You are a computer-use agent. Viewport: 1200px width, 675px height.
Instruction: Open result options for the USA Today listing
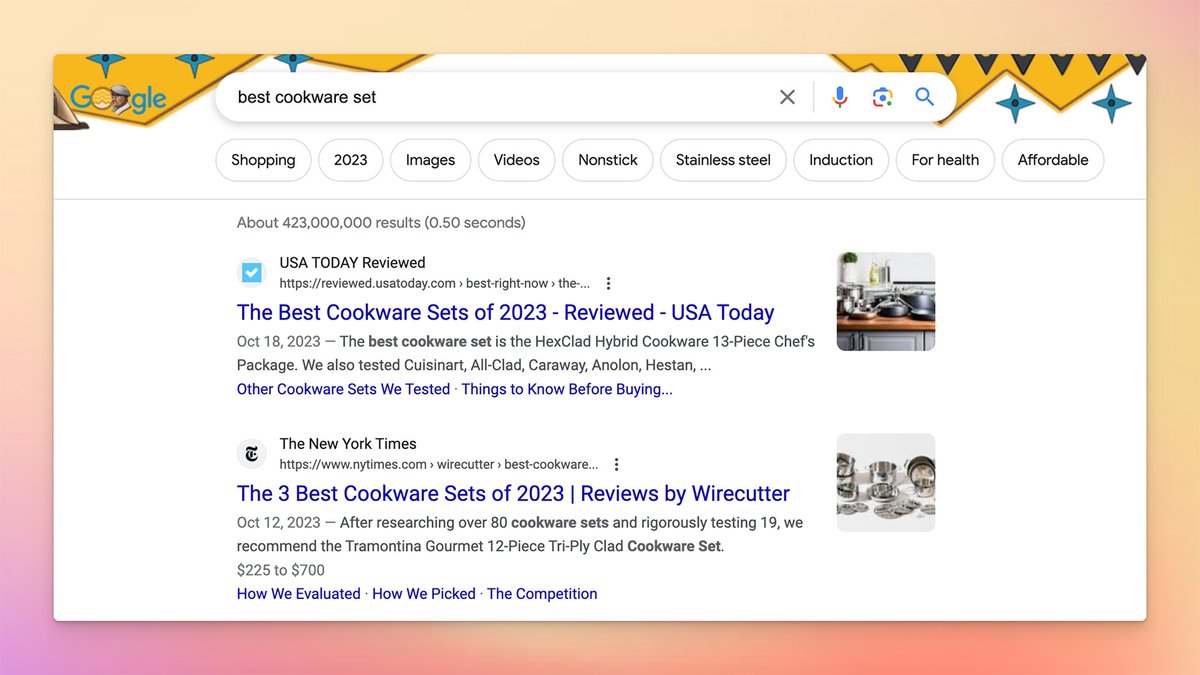609,283
